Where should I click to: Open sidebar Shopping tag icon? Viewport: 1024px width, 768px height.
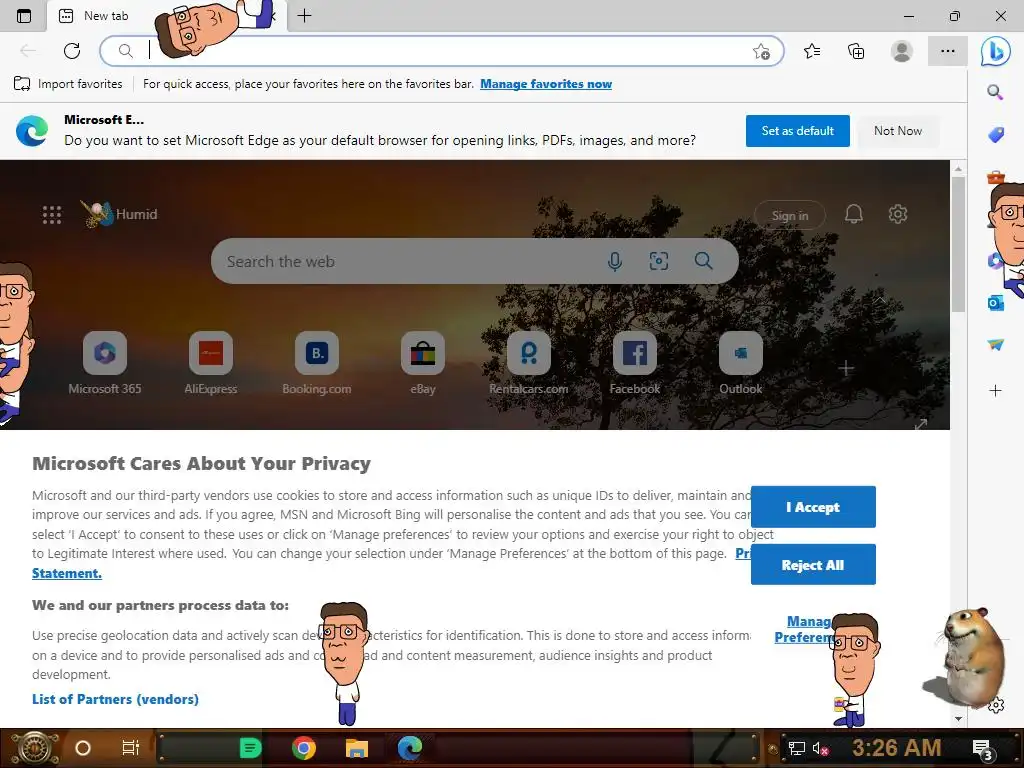pos(995,135)
